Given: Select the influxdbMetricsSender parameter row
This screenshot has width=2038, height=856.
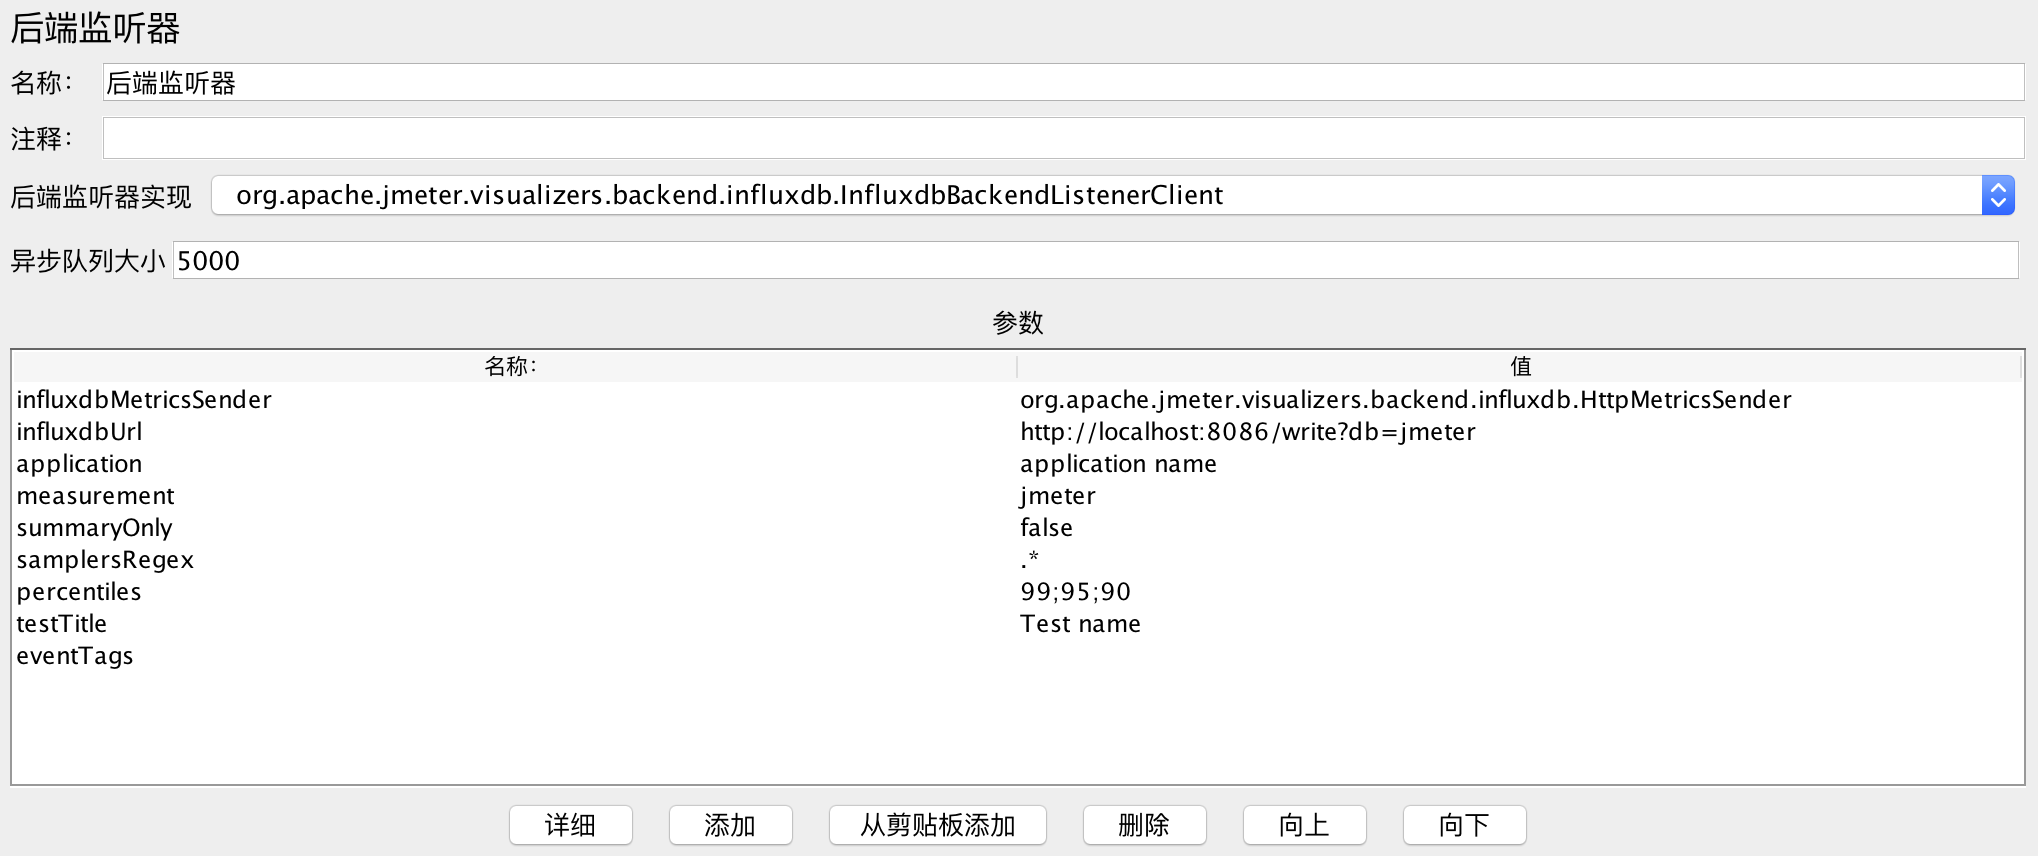Looking at the screenshot, I should (x=1018, y=400).
